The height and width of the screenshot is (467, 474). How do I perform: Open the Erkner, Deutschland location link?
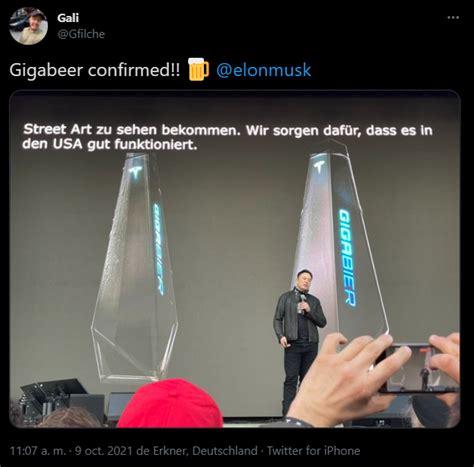point(205,451)
